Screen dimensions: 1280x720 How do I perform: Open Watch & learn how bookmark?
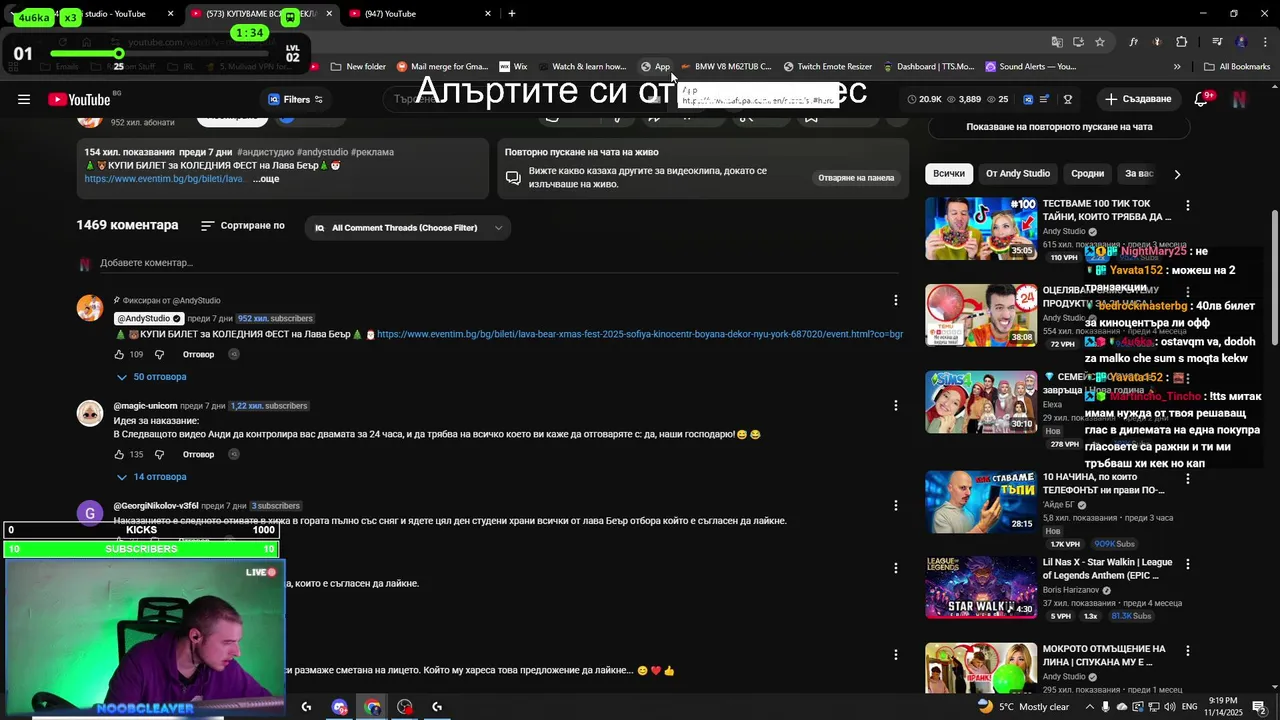[x=581, y=67]
